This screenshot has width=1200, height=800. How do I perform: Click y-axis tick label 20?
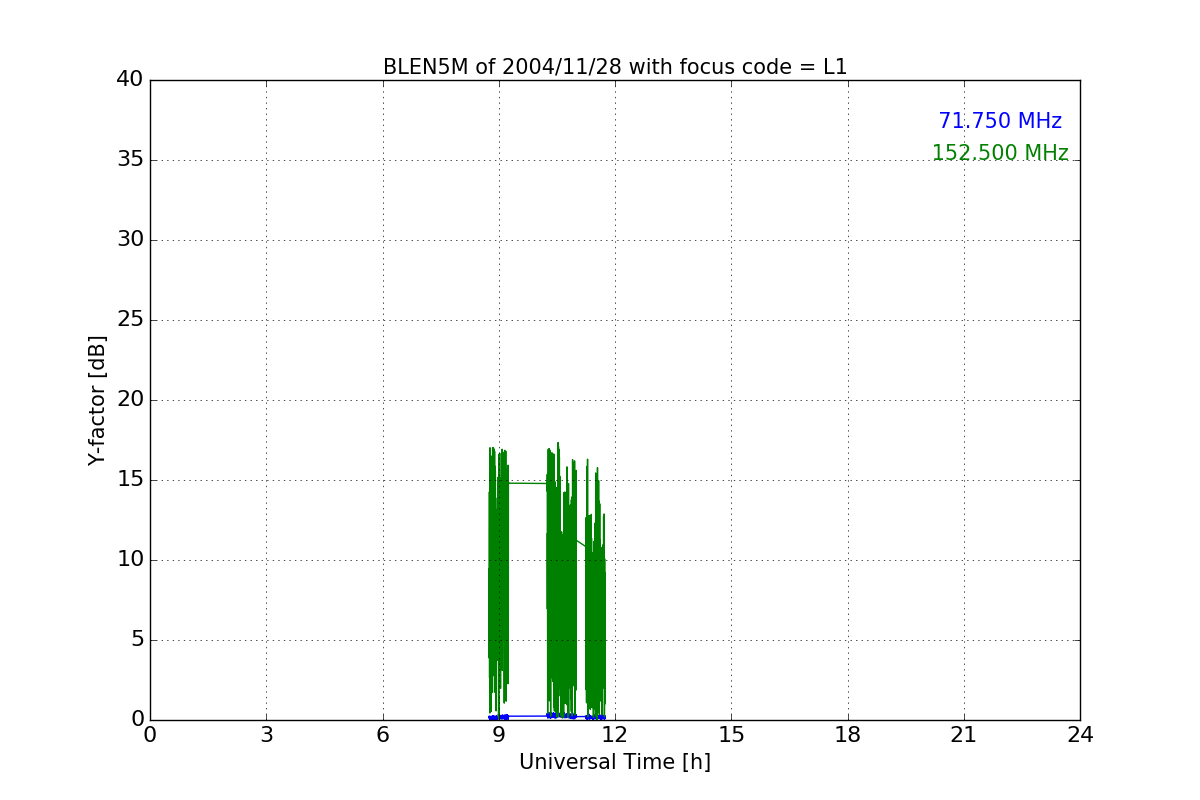130,400
